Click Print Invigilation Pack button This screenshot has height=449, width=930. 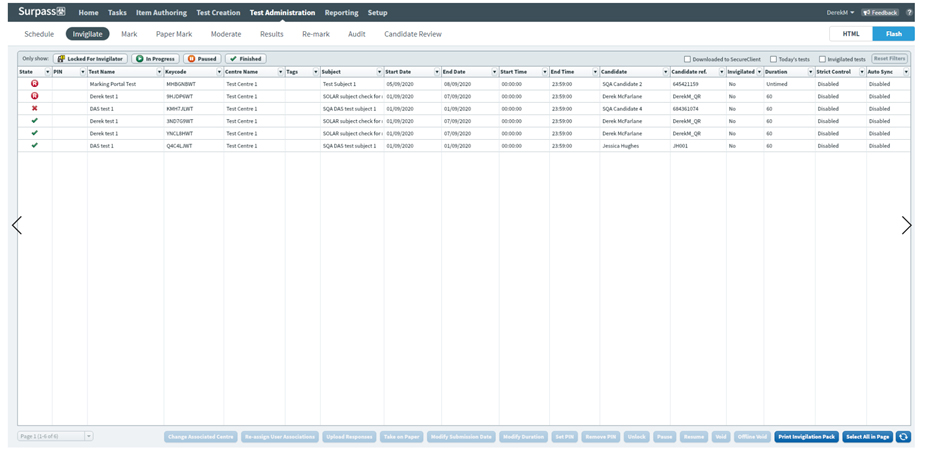[x=807, y=437]
